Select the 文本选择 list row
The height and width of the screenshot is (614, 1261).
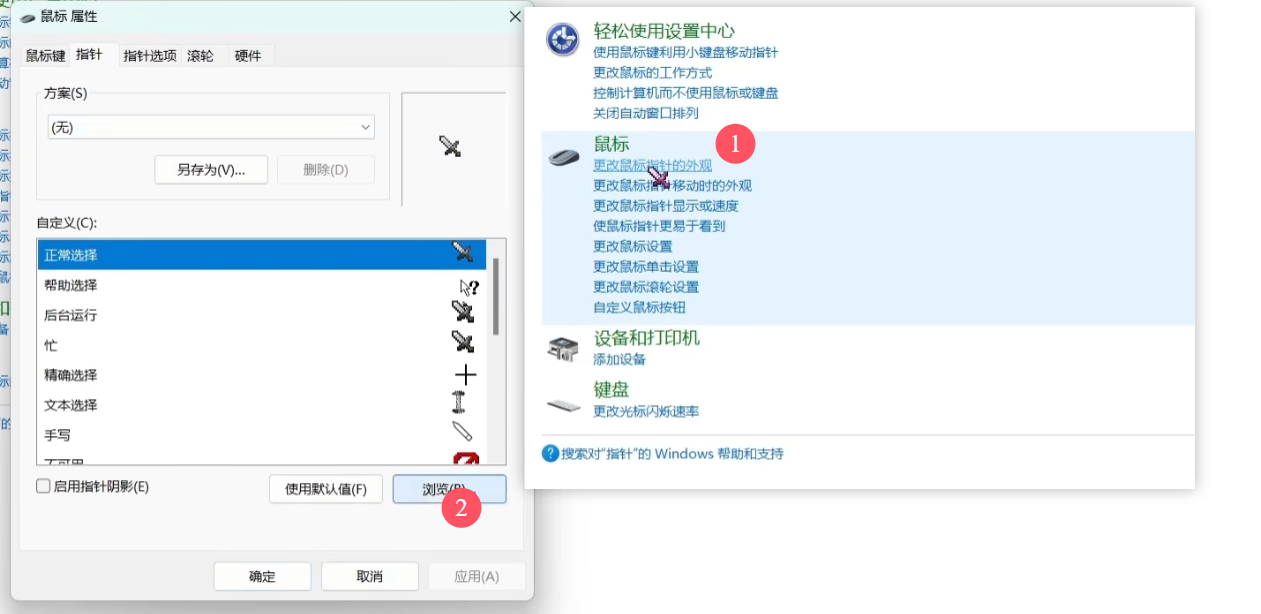(x=262, y=405)
